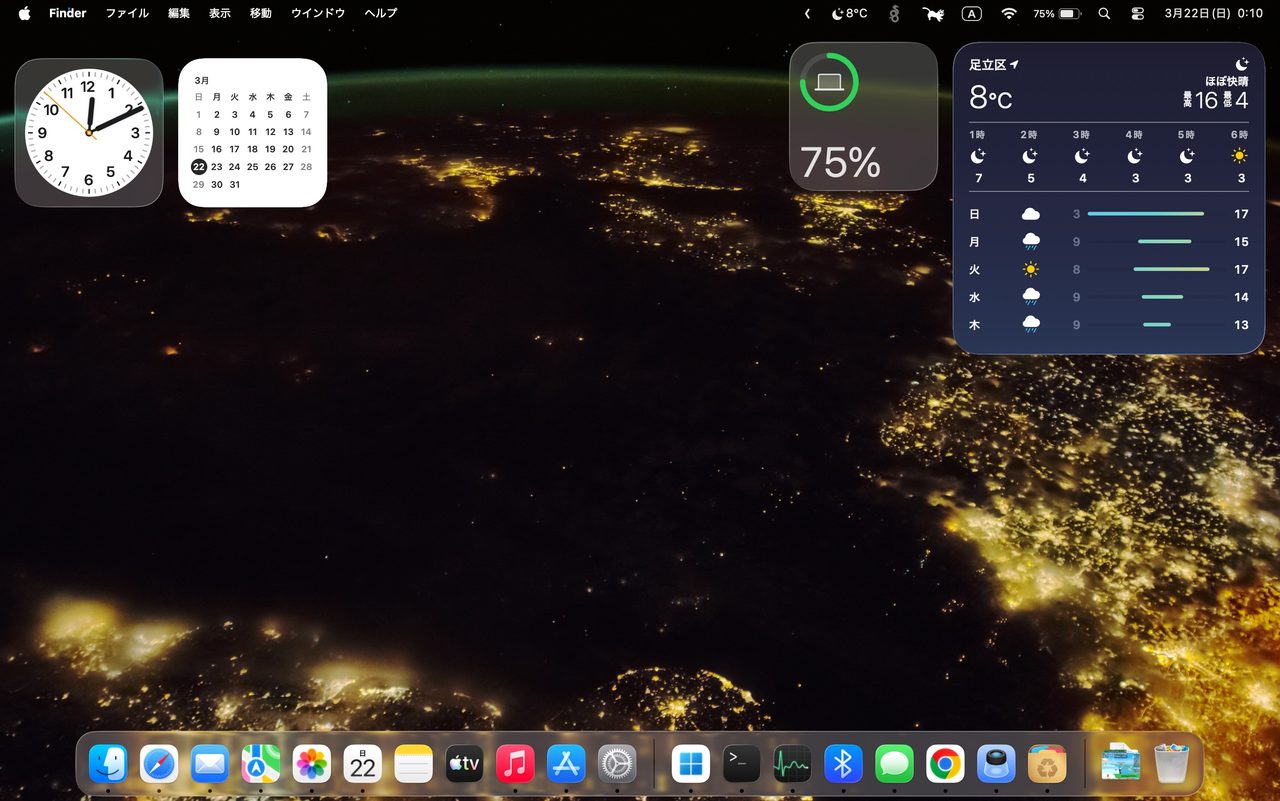Click the Wi-Fi status icon
This screenshot has width=1280, height=801.
pos(1009,14)
